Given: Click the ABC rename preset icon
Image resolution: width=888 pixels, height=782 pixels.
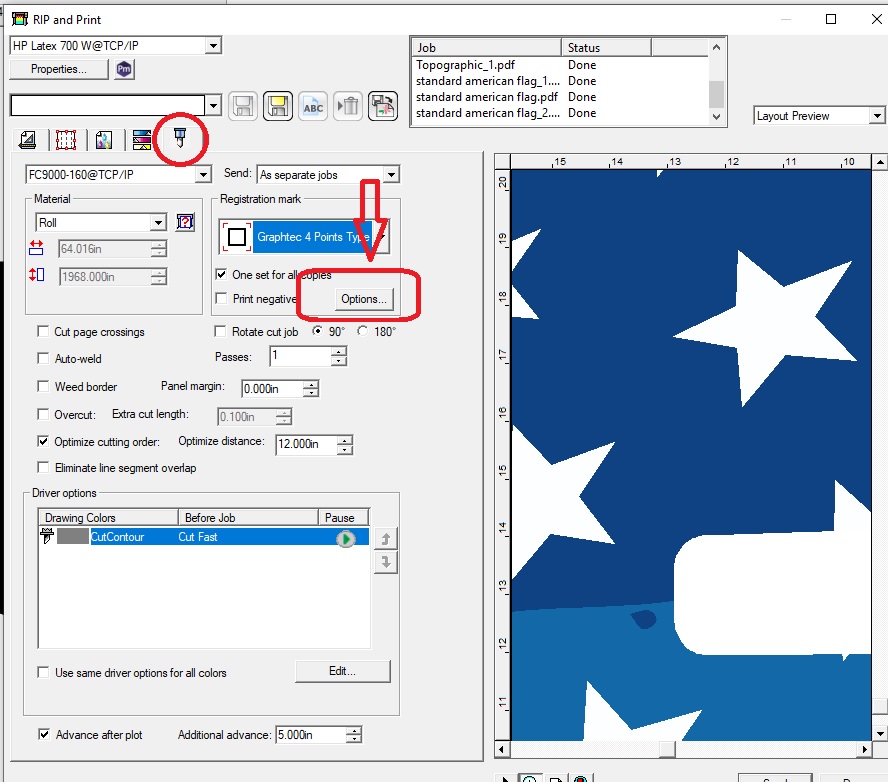Looking at the screenshot, I should coord(313,106).
